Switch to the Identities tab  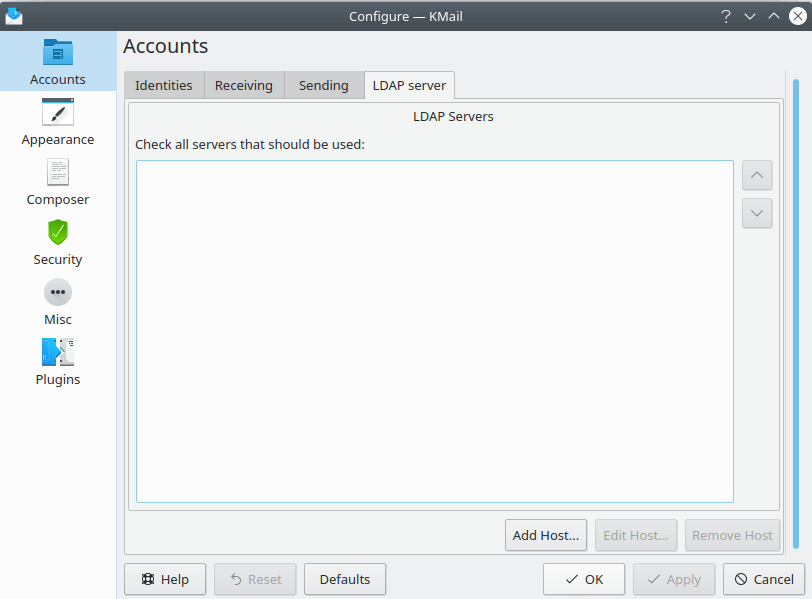(163, 85)
